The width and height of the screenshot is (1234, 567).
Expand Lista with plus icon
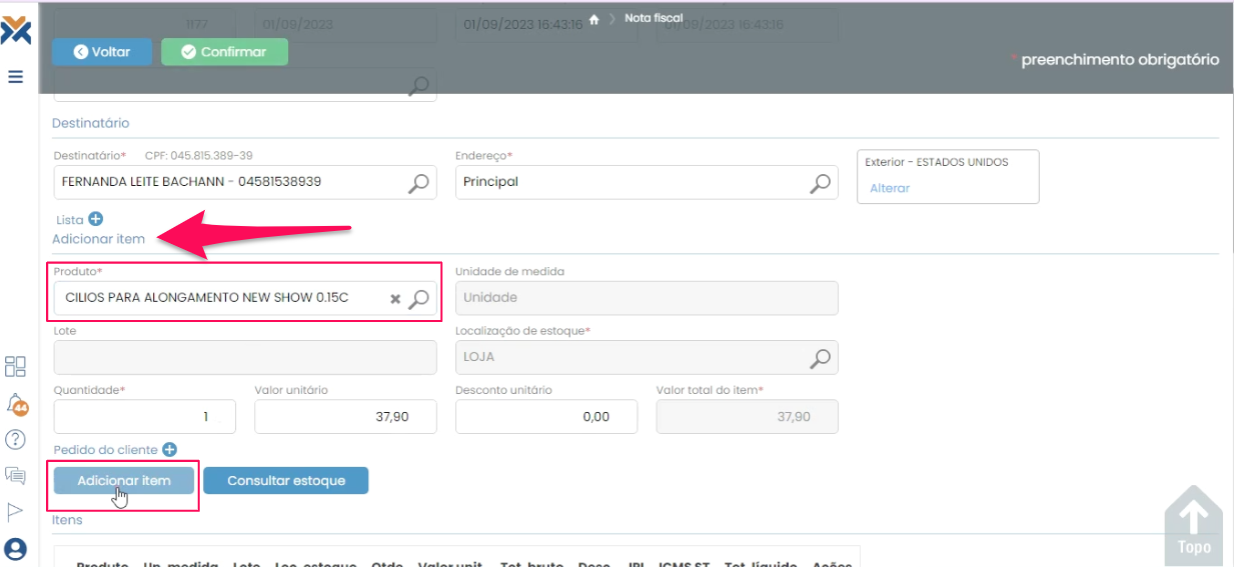click(x=96, y=219)
